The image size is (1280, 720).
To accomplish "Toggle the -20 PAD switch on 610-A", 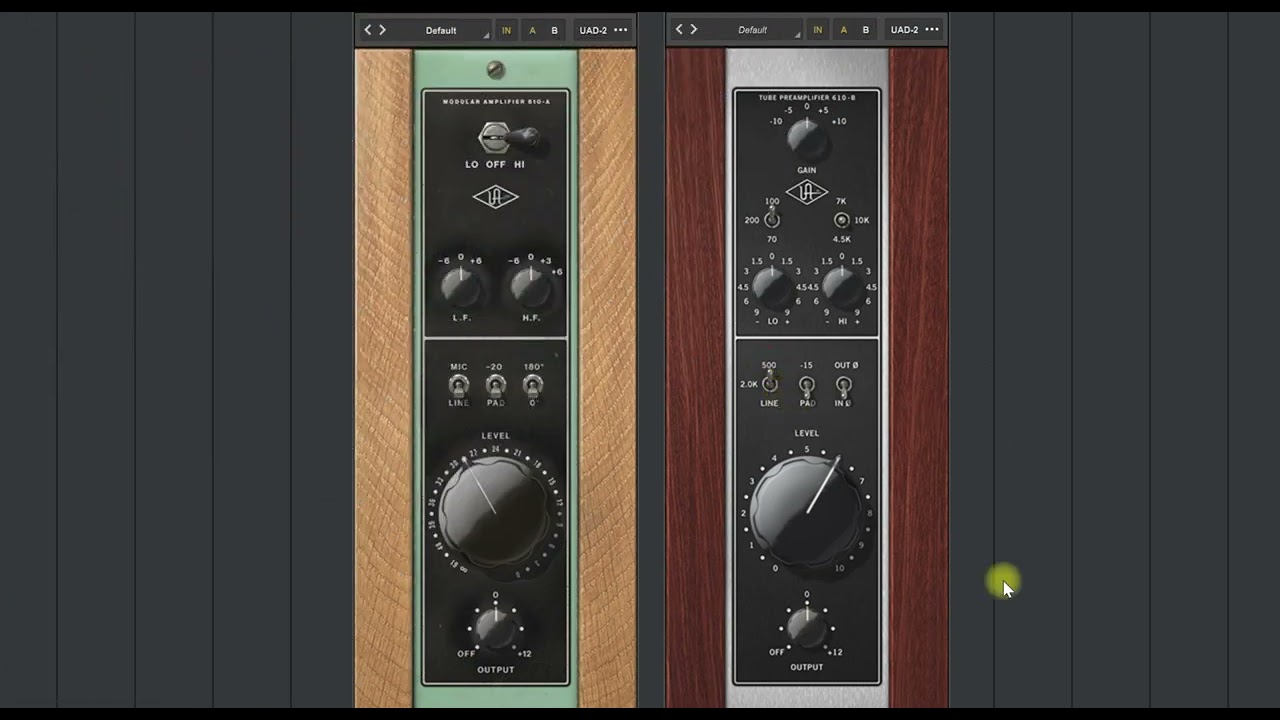I will click(495, 385).
